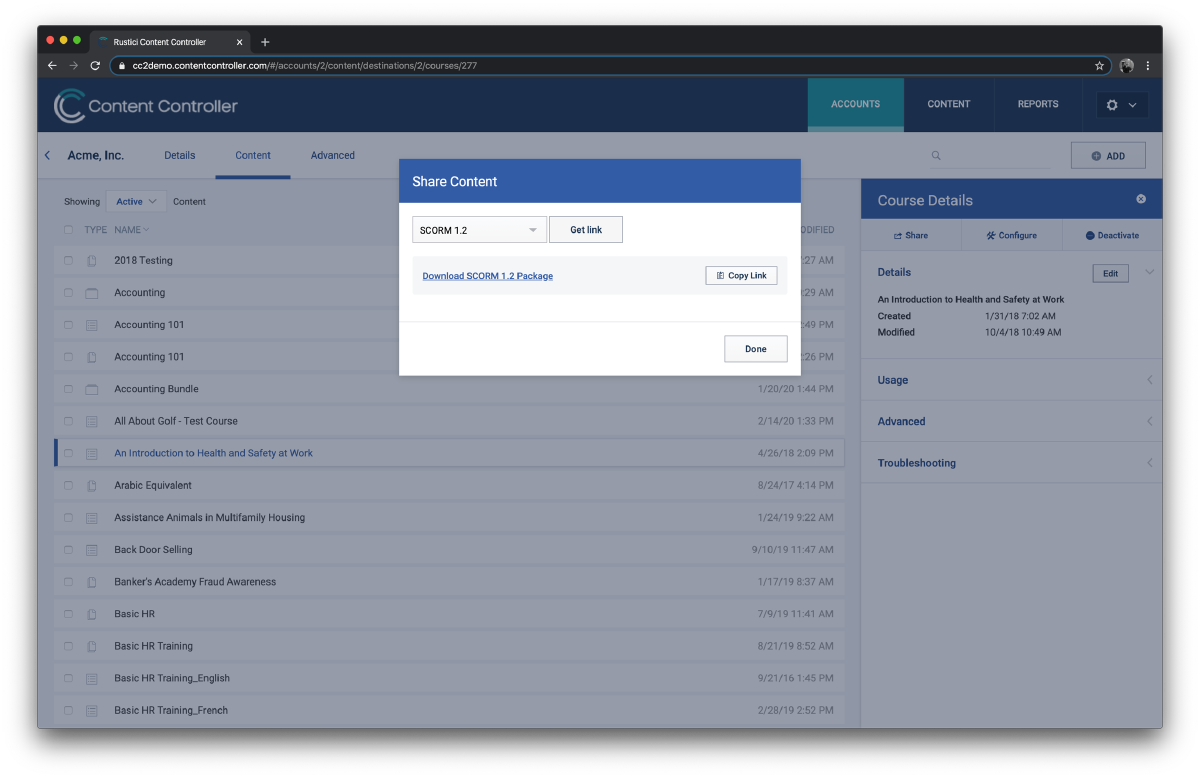Expand the Usage section
The height and width of the screenshot is (778, 1200).
tap(1011, 380)
